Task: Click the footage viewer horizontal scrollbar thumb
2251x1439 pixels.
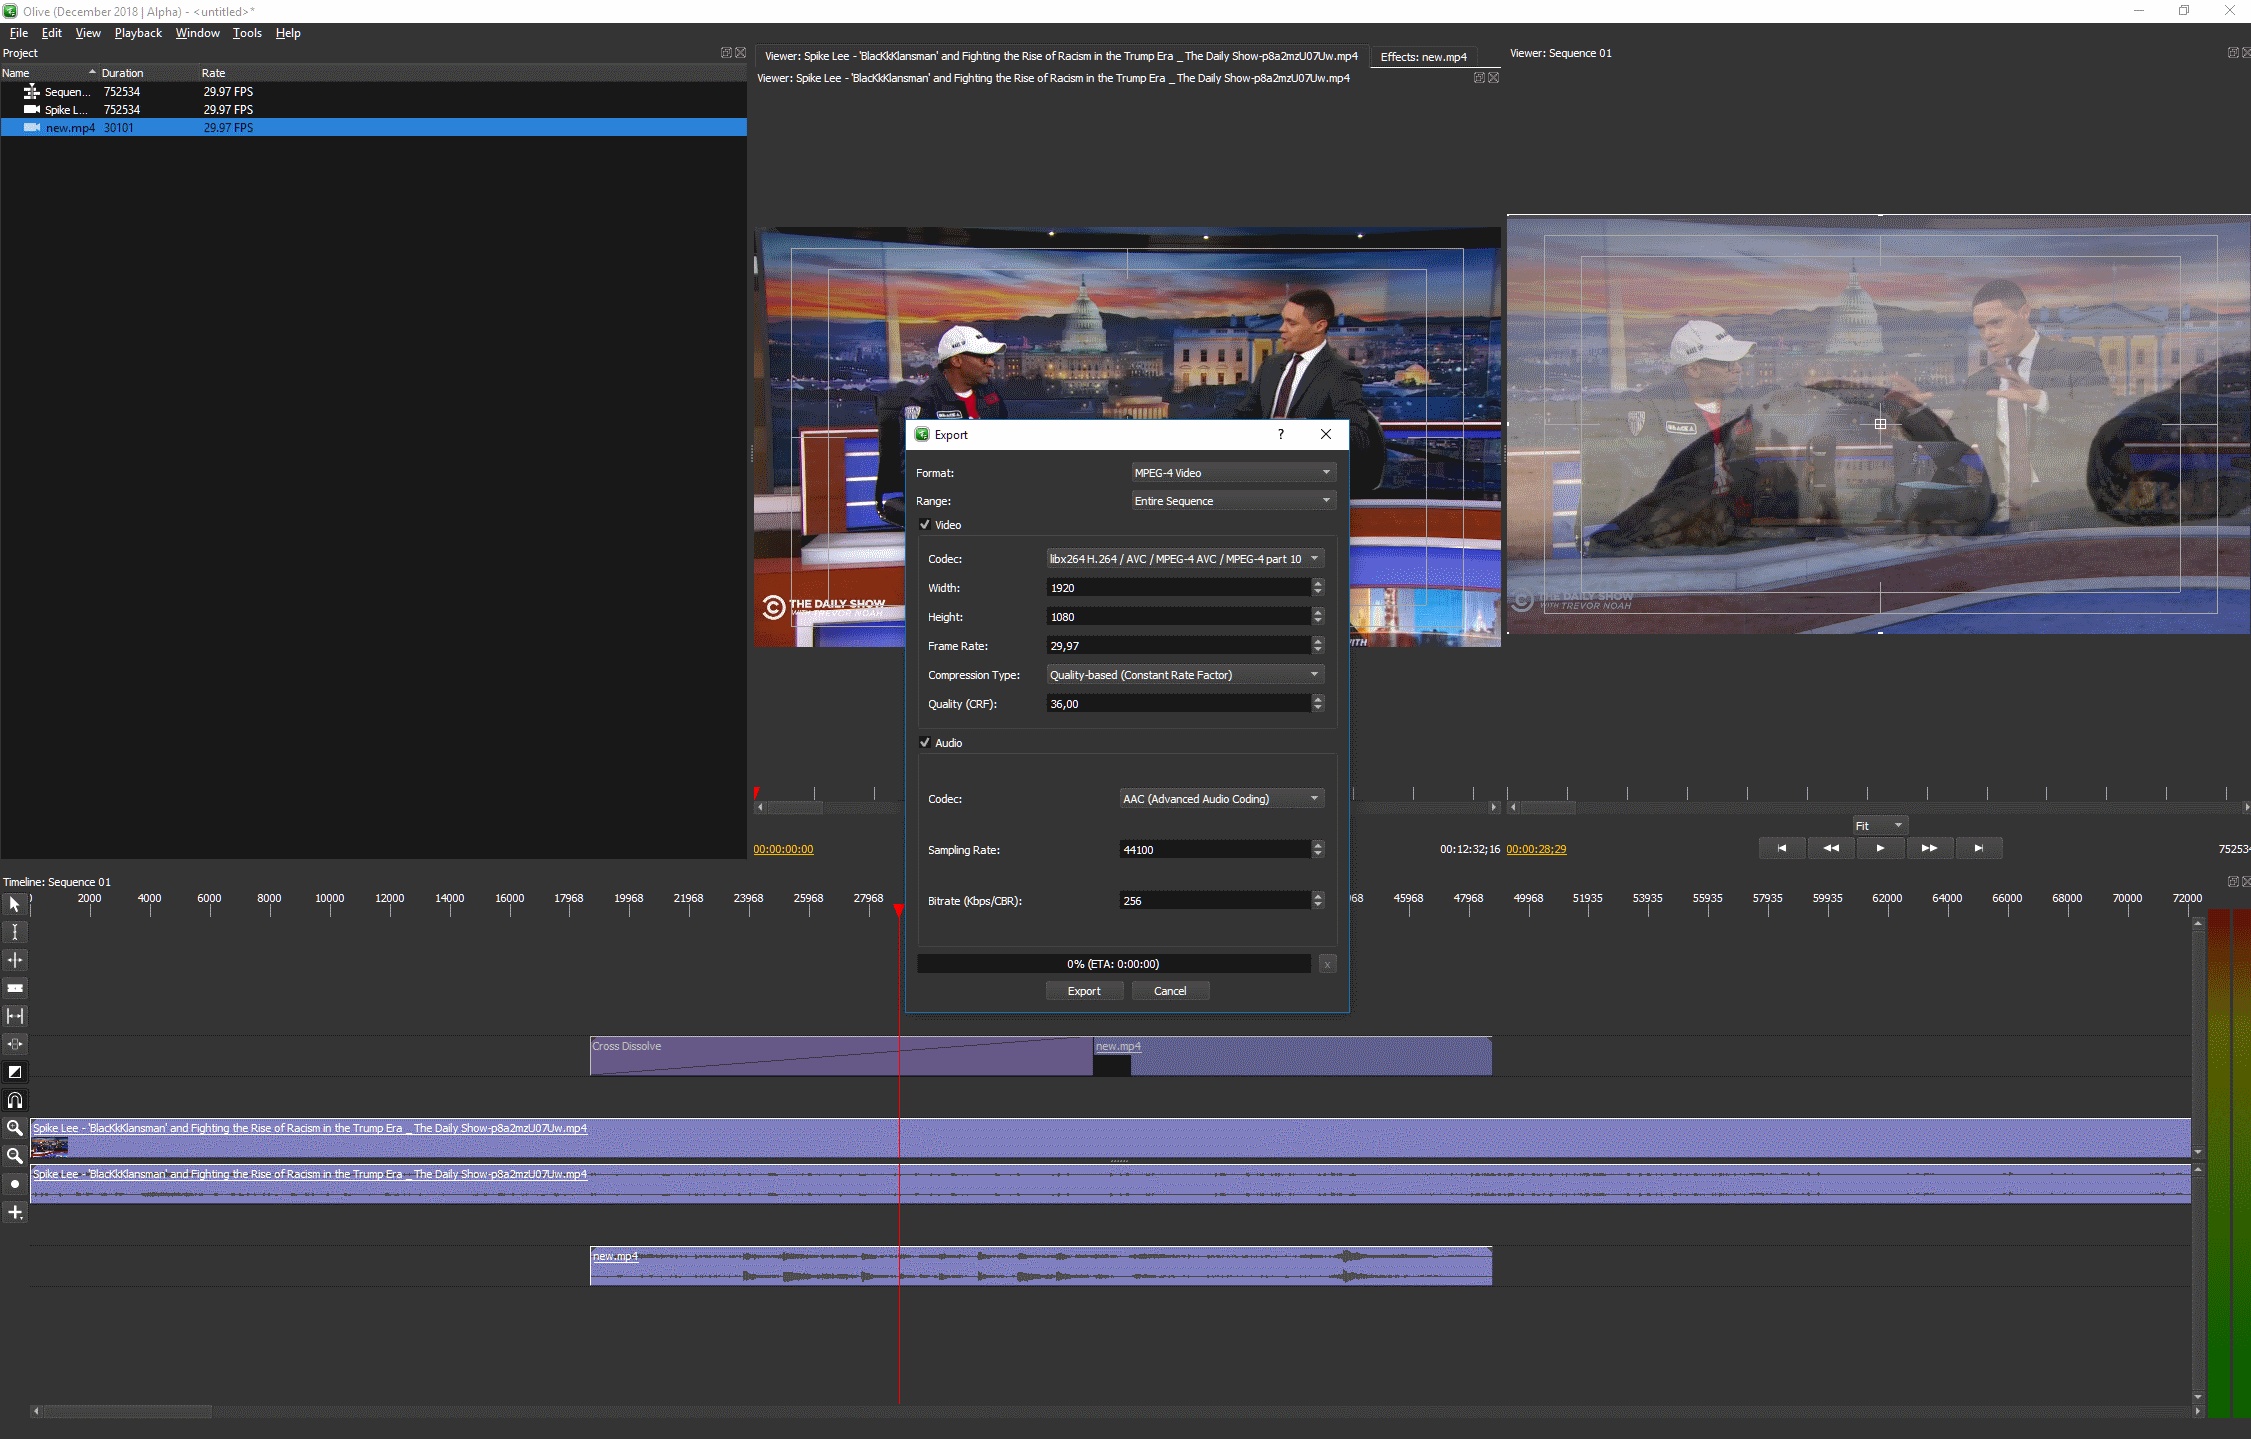Action: 794,807
